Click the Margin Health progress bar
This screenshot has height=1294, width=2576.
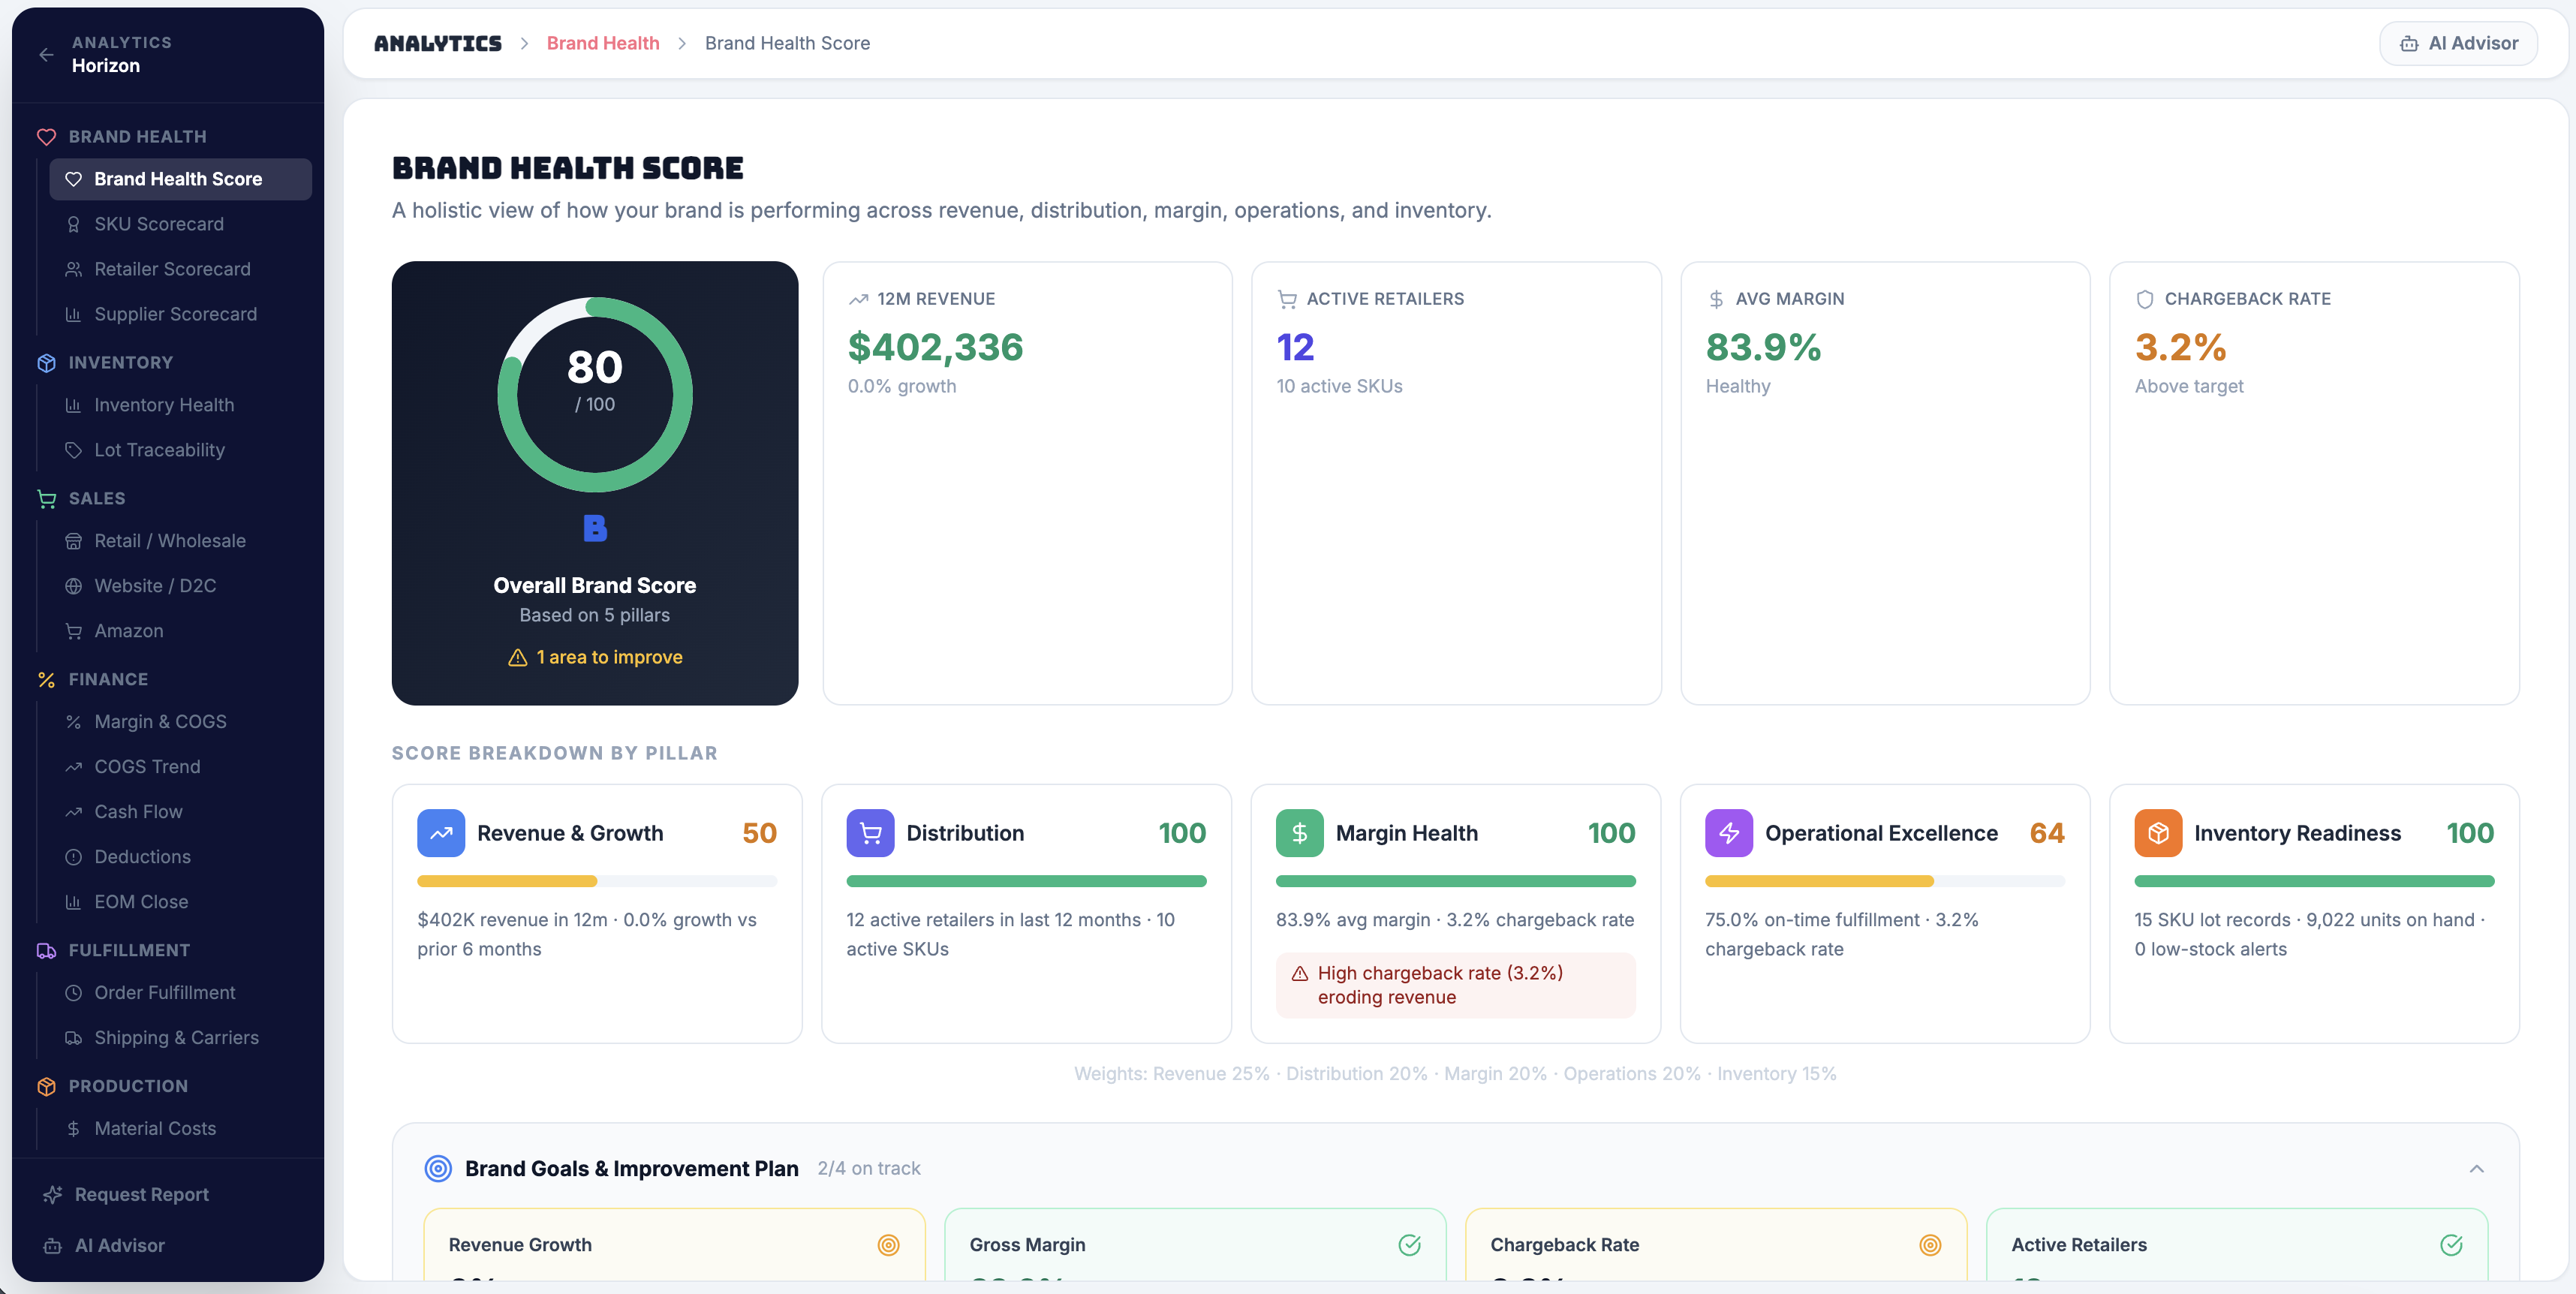pos(1455,881)
